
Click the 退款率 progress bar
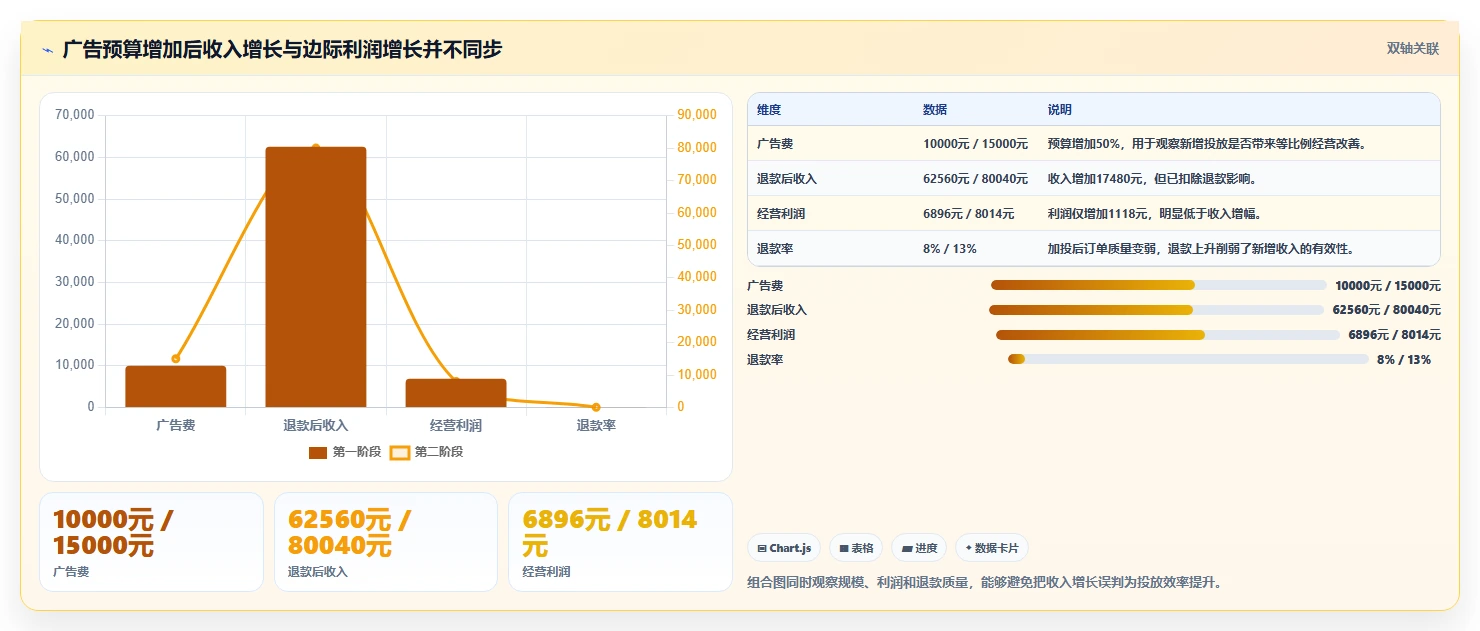tap(1188, 359)
